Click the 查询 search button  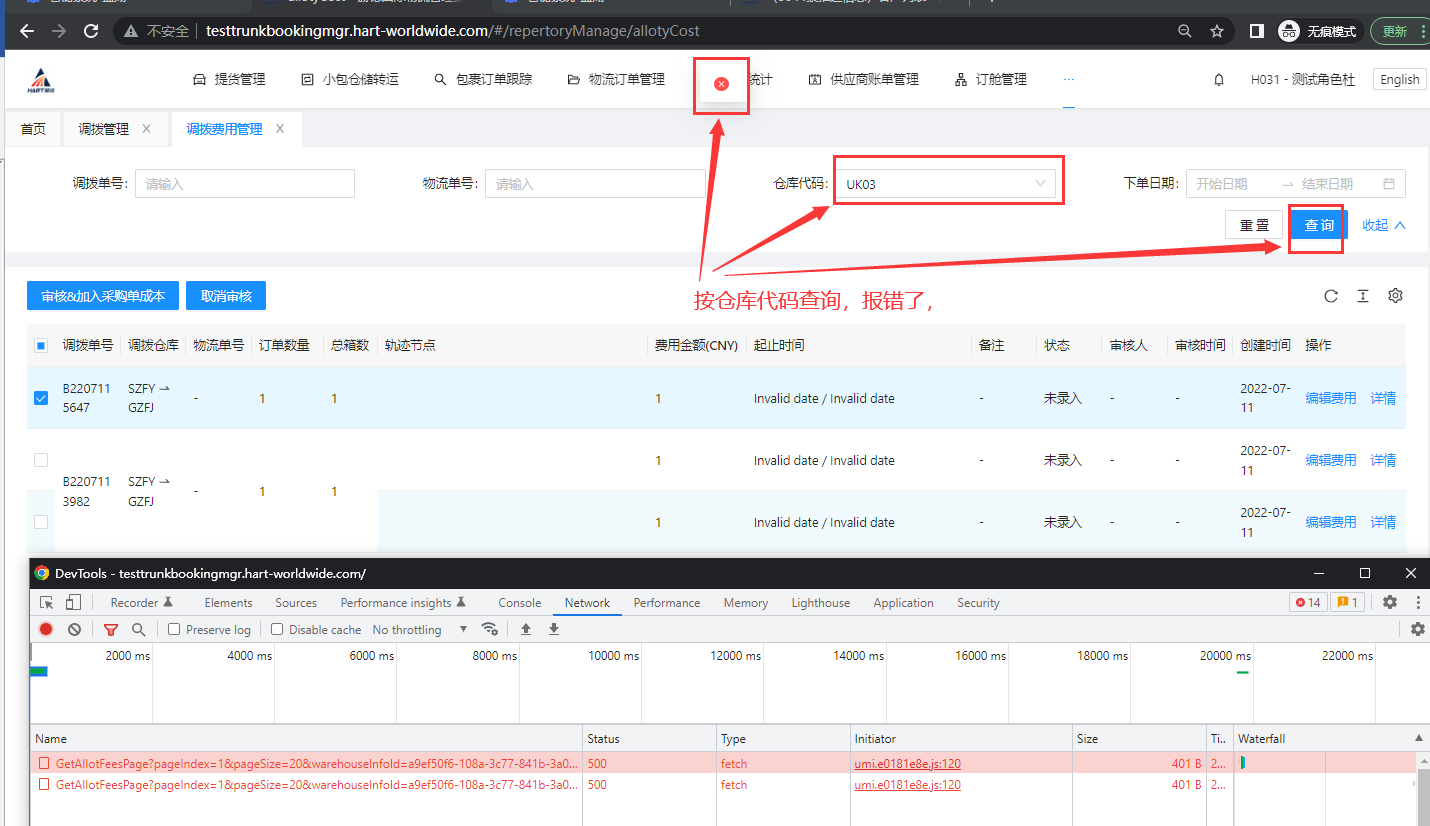click(x=1319, y=225)
